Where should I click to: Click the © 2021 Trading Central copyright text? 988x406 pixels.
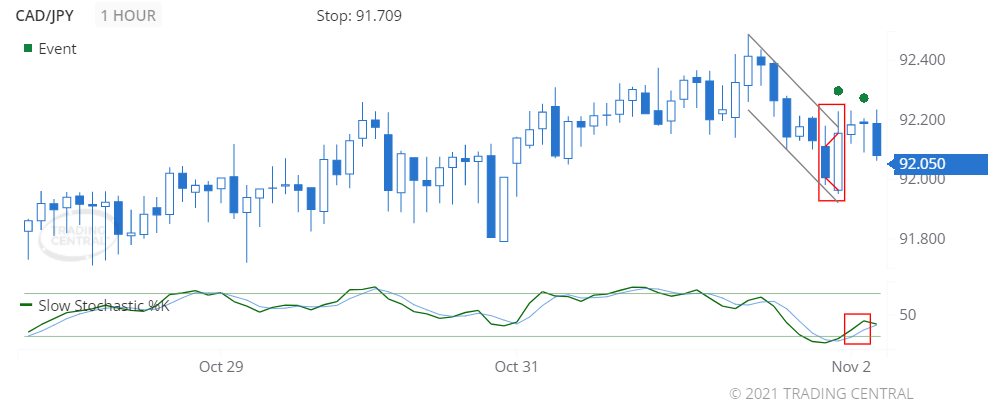(x=821, y=393)
